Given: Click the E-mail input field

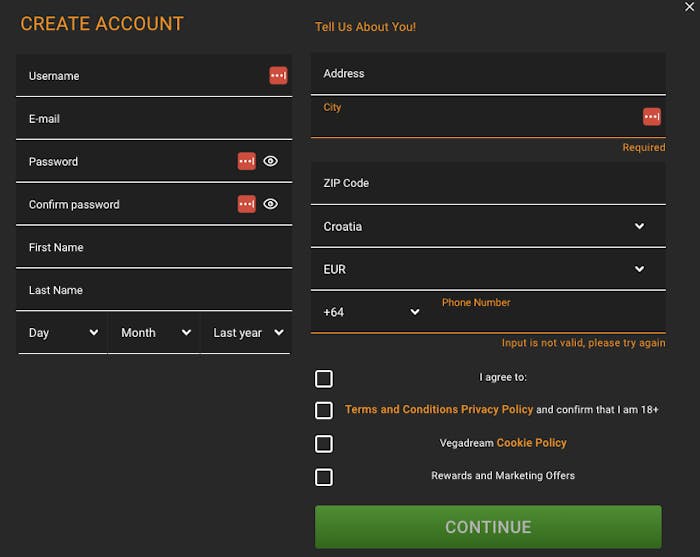Looking at the screenshot, I should pos(154,119).
